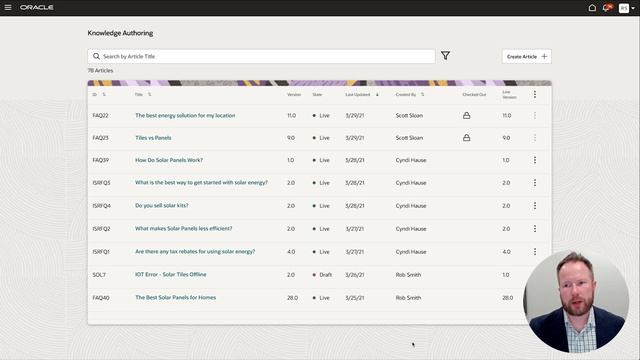Sort by Created By column arrows
Image resolution: width=640 pixels, height=360 pixels.
tap(422, 94)
